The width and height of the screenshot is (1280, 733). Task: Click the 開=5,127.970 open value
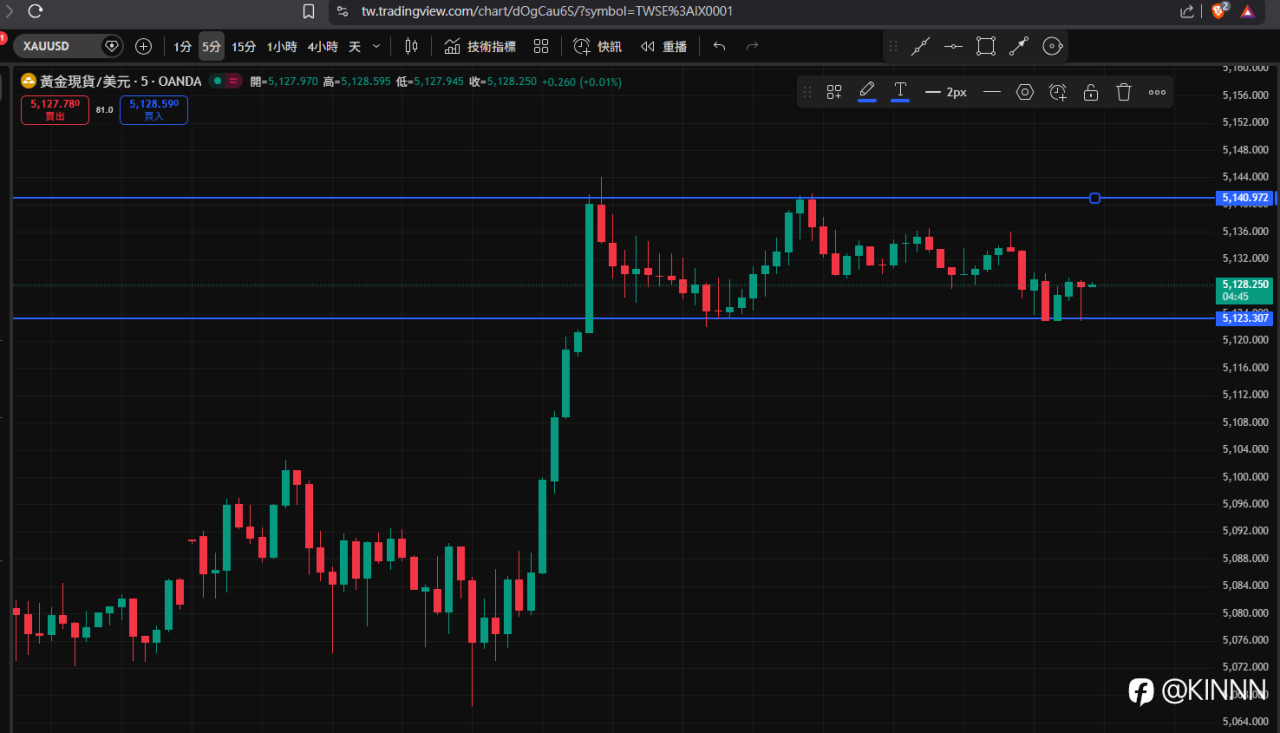tap(284, 81)
